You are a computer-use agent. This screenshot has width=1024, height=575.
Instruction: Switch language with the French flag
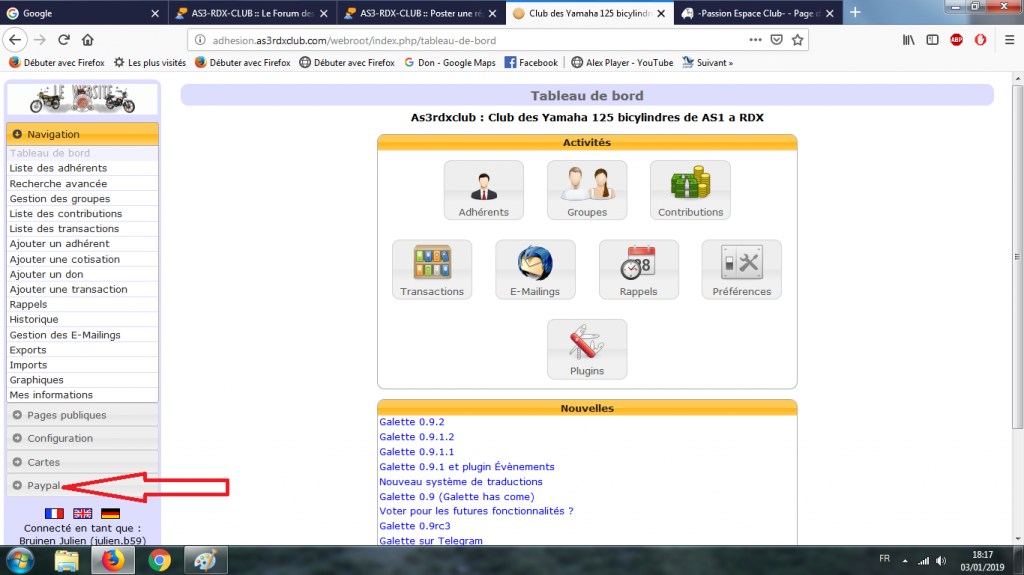(x=54, y=513)
